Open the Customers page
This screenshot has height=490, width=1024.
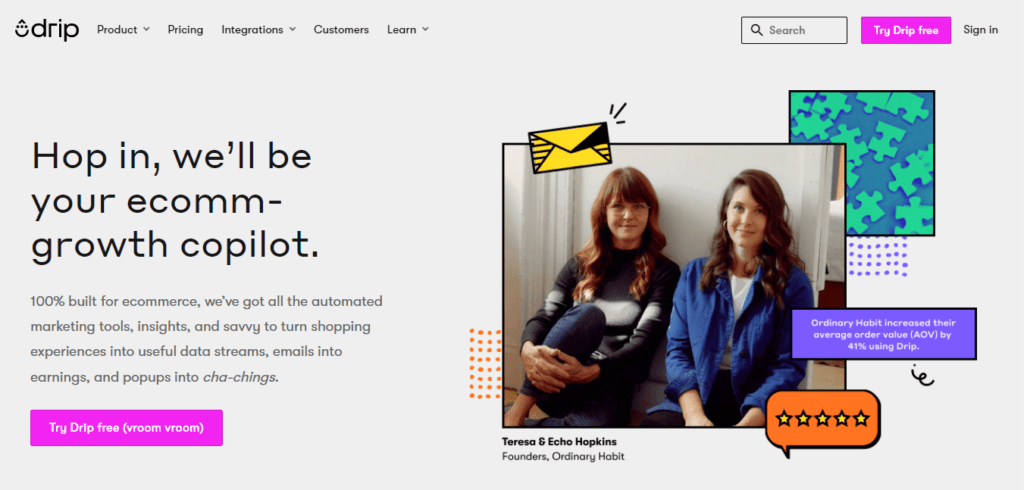click(x=341, y=29)
